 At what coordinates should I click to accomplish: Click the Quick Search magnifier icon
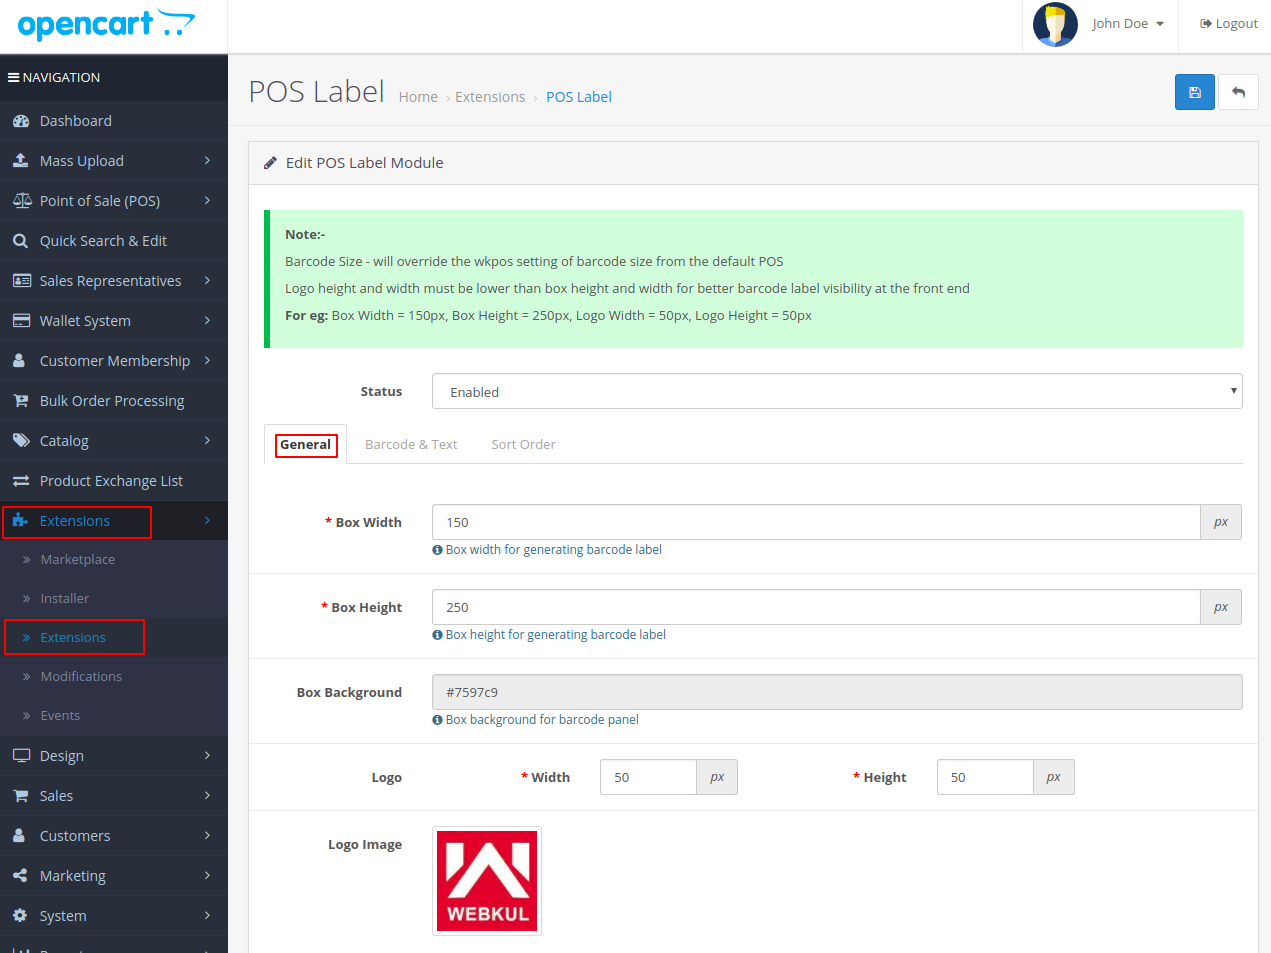click(20, 240)
